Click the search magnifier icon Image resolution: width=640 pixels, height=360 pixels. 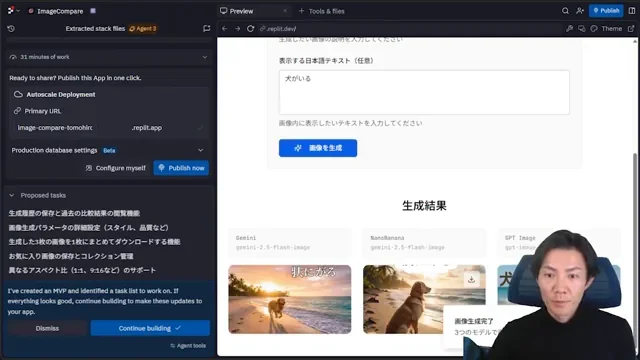pyautogui.click(x=565, y=11)
